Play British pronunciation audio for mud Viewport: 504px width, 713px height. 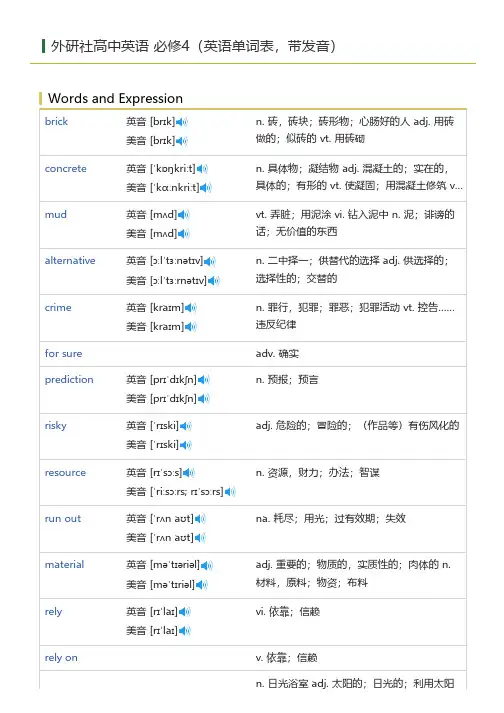pos(183,215)
